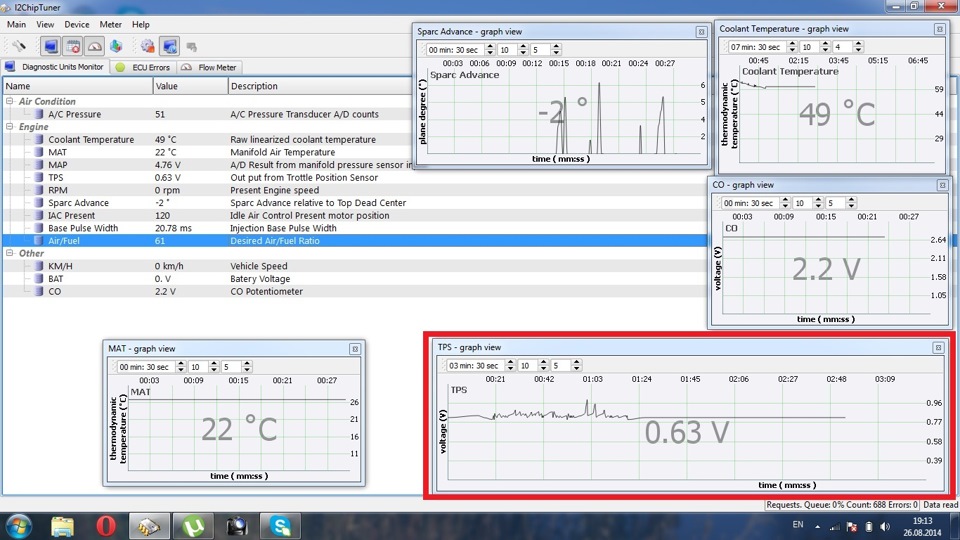Open the colorful chart cube toolbar icon

(116, 46)
